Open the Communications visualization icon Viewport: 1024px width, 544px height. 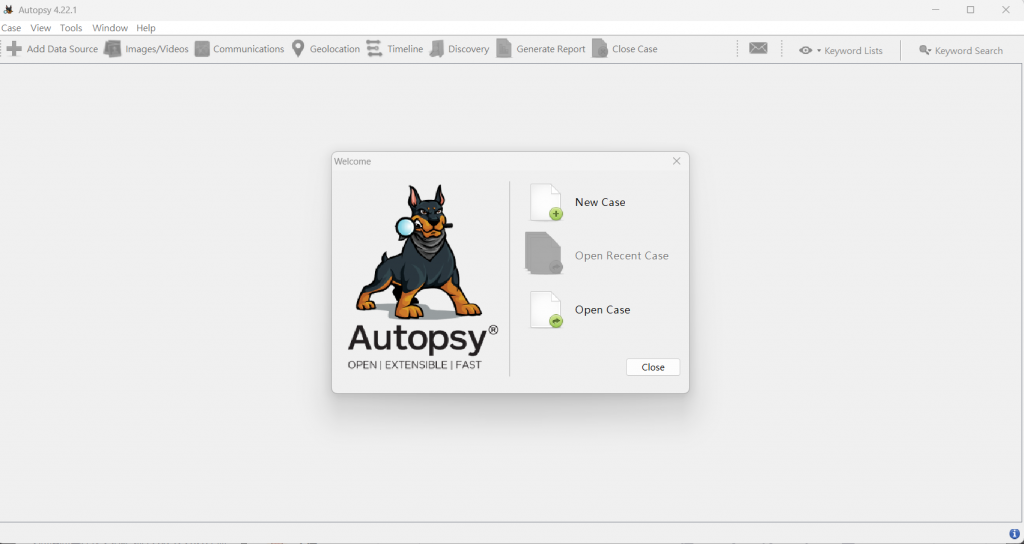(x=202, y=49)
